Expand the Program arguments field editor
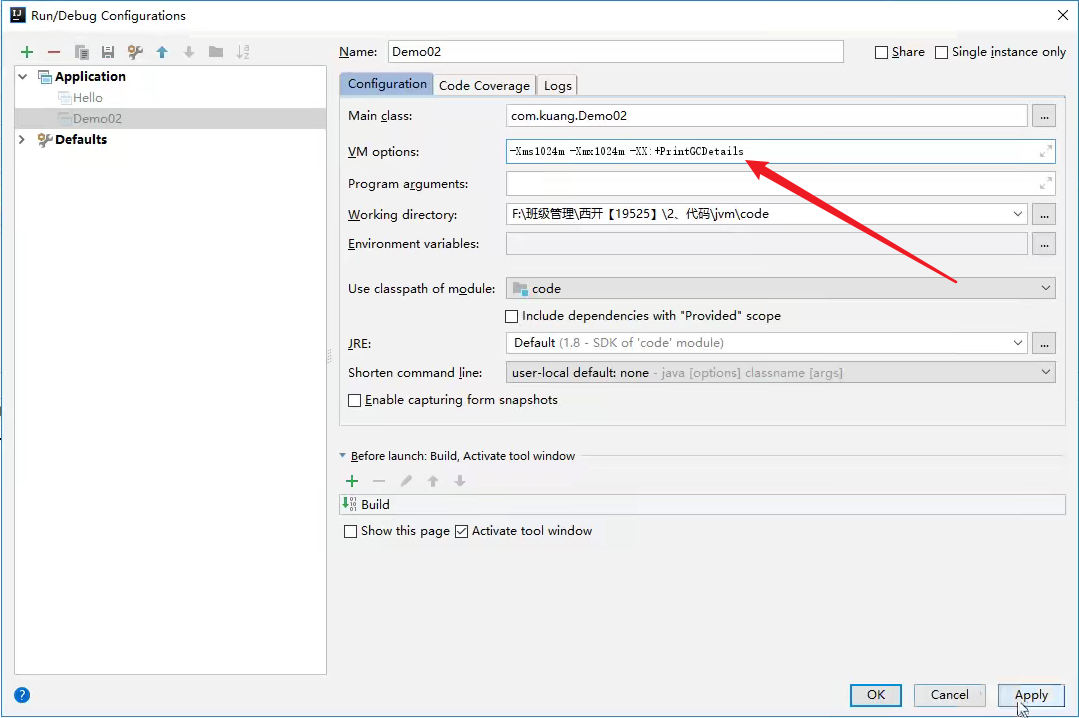 [1045, 184]
